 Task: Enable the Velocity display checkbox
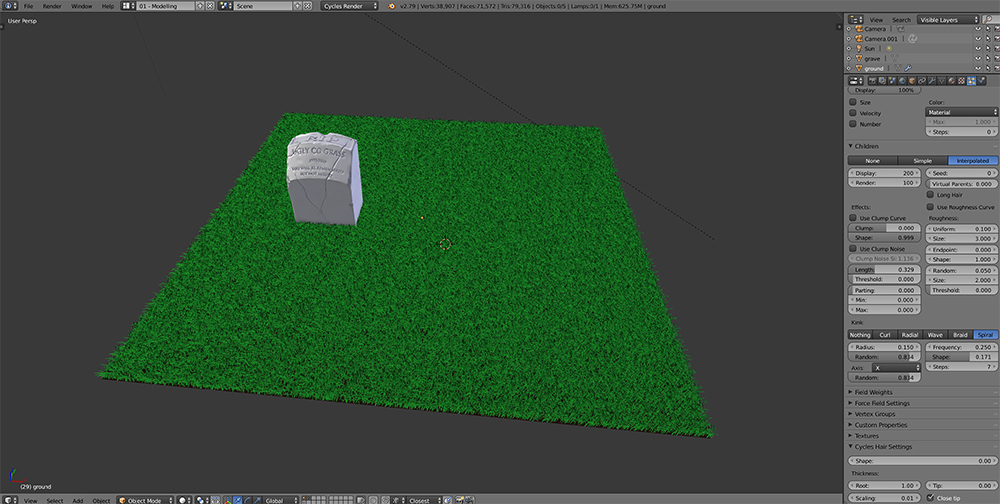[x=853, y=113]
